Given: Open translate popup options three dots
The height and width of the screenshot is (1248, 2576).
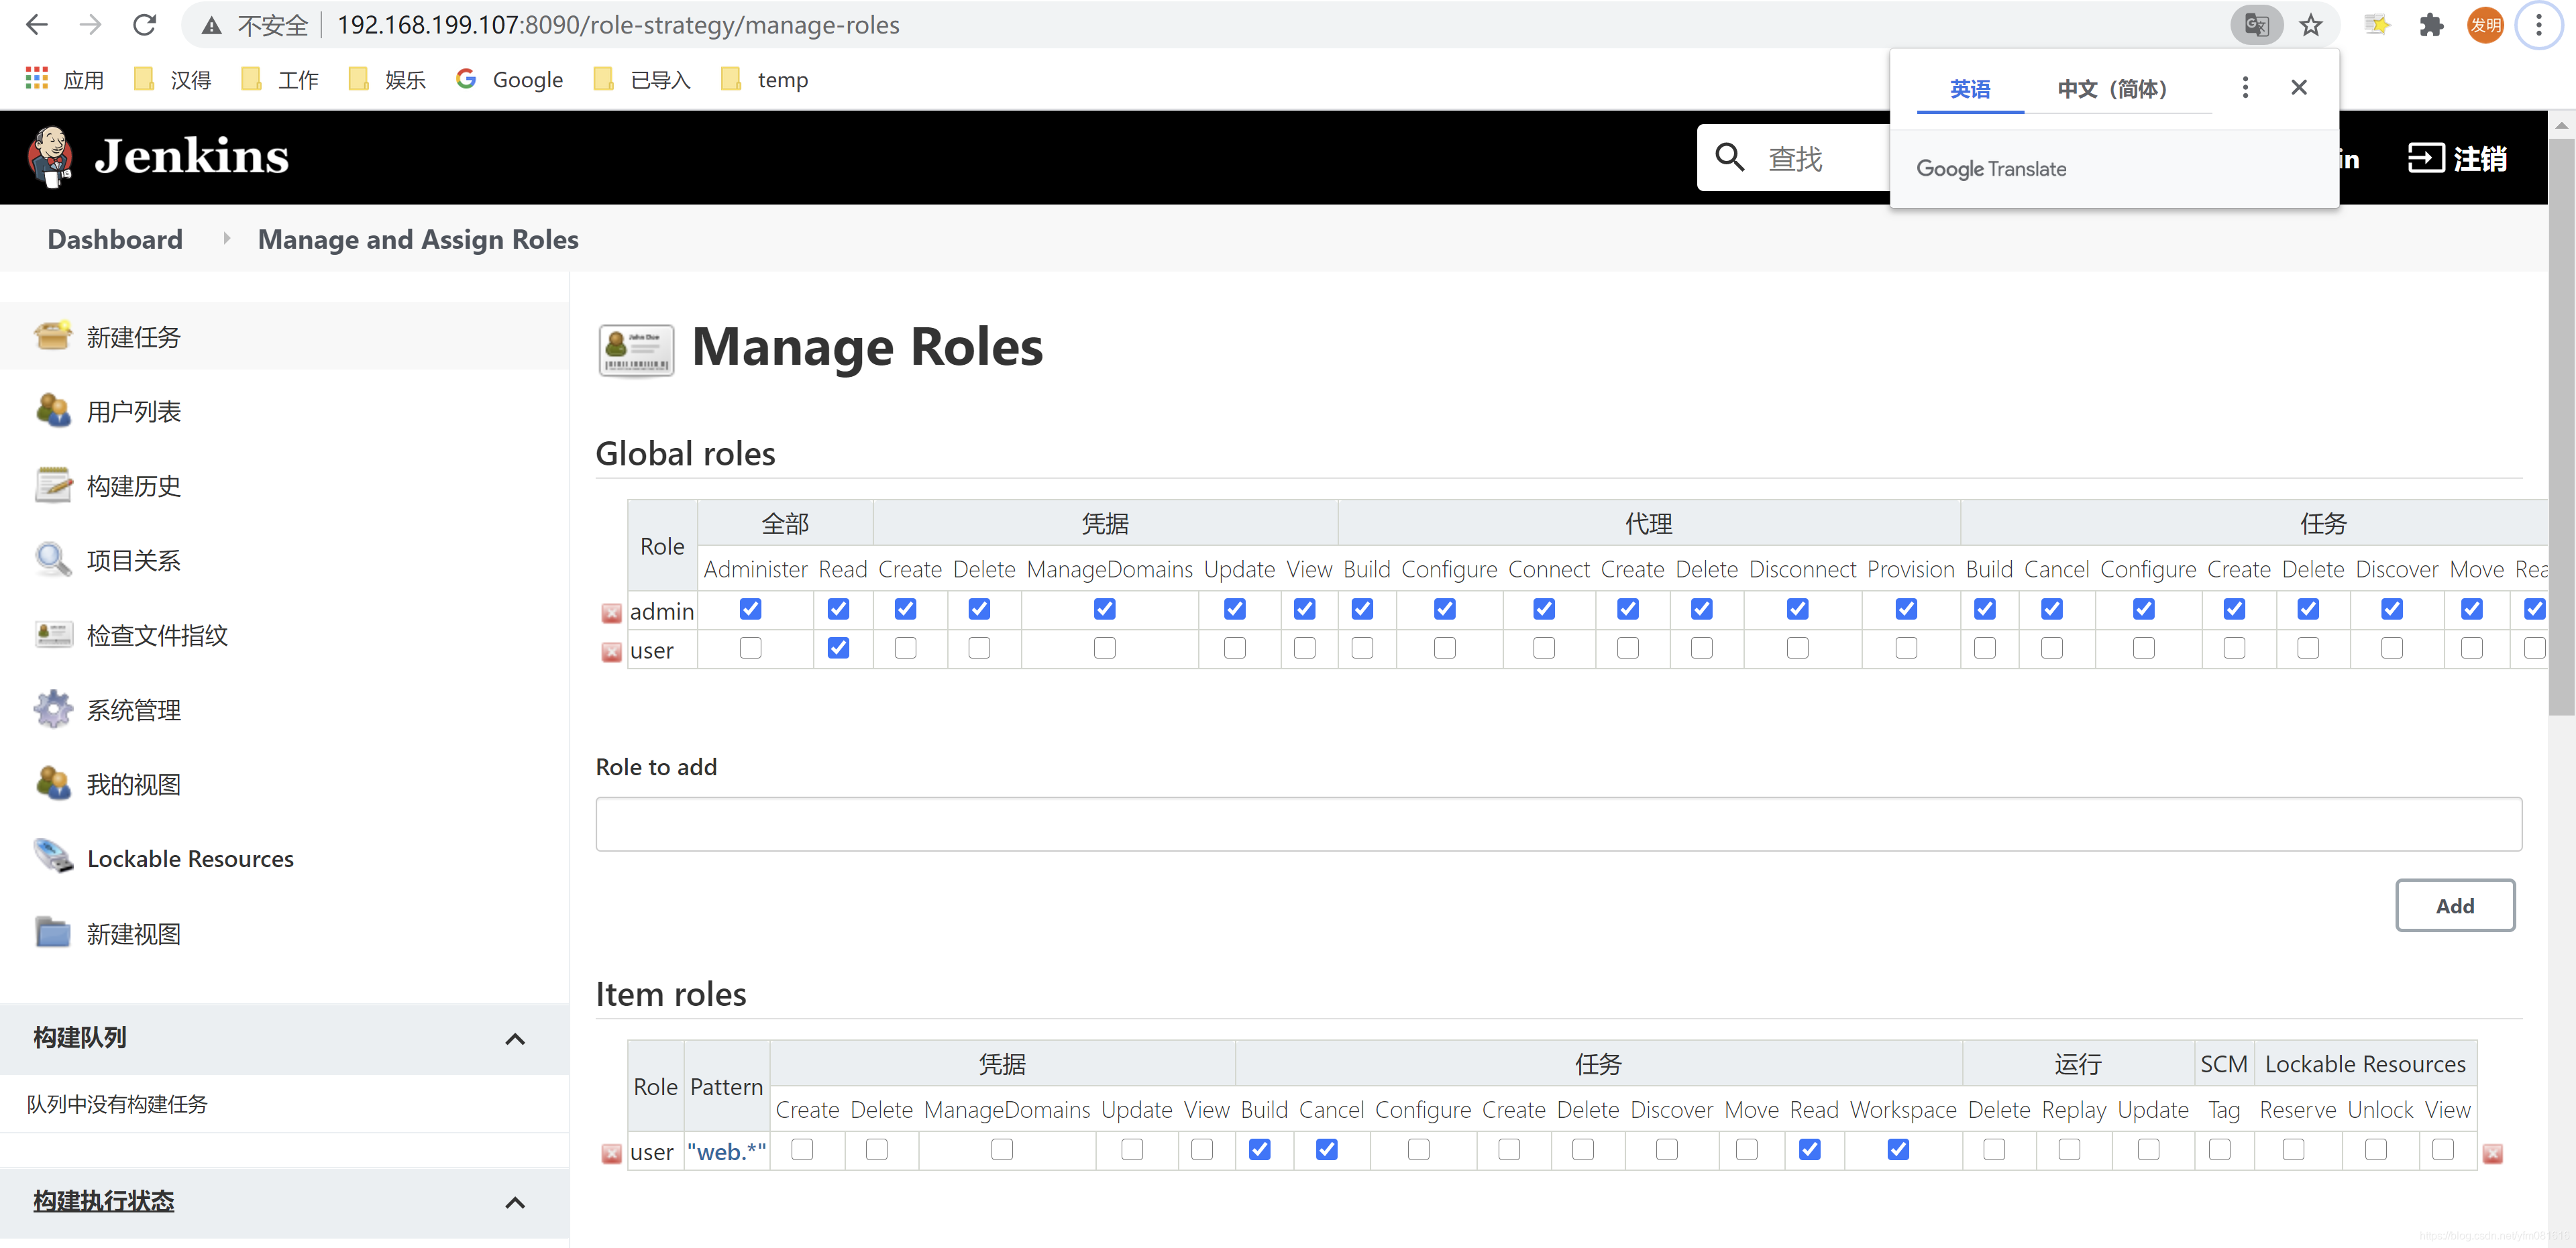Looking at the screenshot, I should 2245,88.
